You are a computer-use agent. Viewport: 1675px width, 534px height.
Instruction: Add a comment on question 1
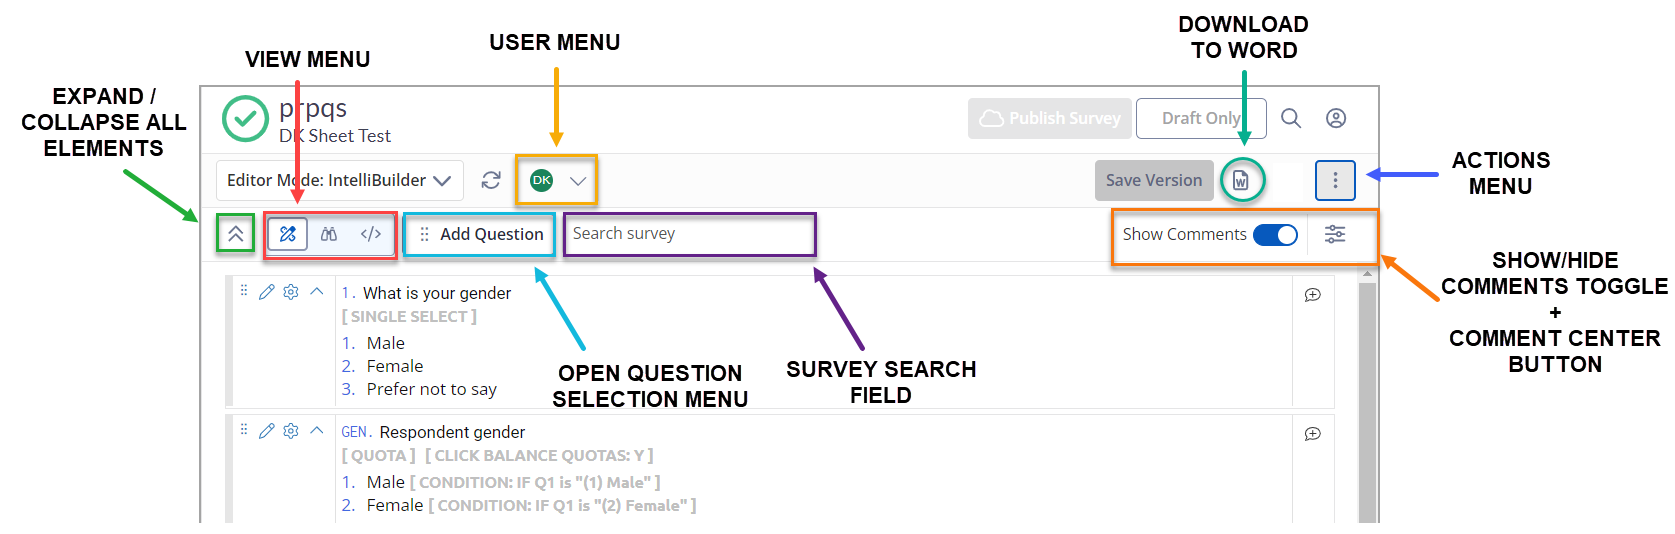[x=1313, y=295]
